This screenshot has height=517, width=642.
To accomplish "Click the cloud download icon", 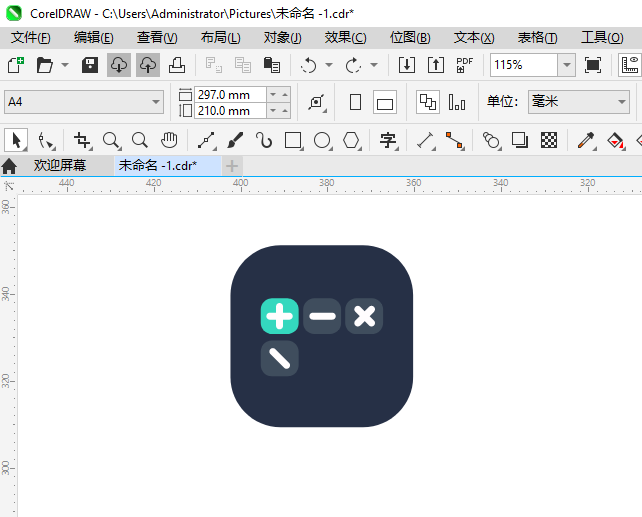I will point(119,65).
